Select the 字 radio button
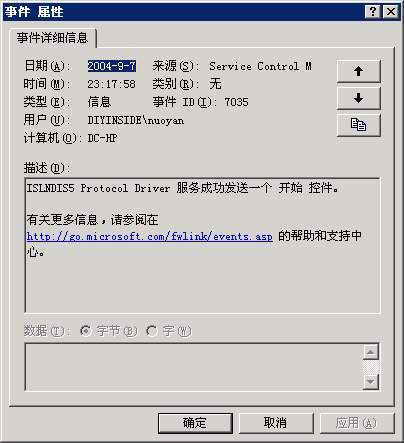Viewport: 404px width, 443px height. coord(151,331)
